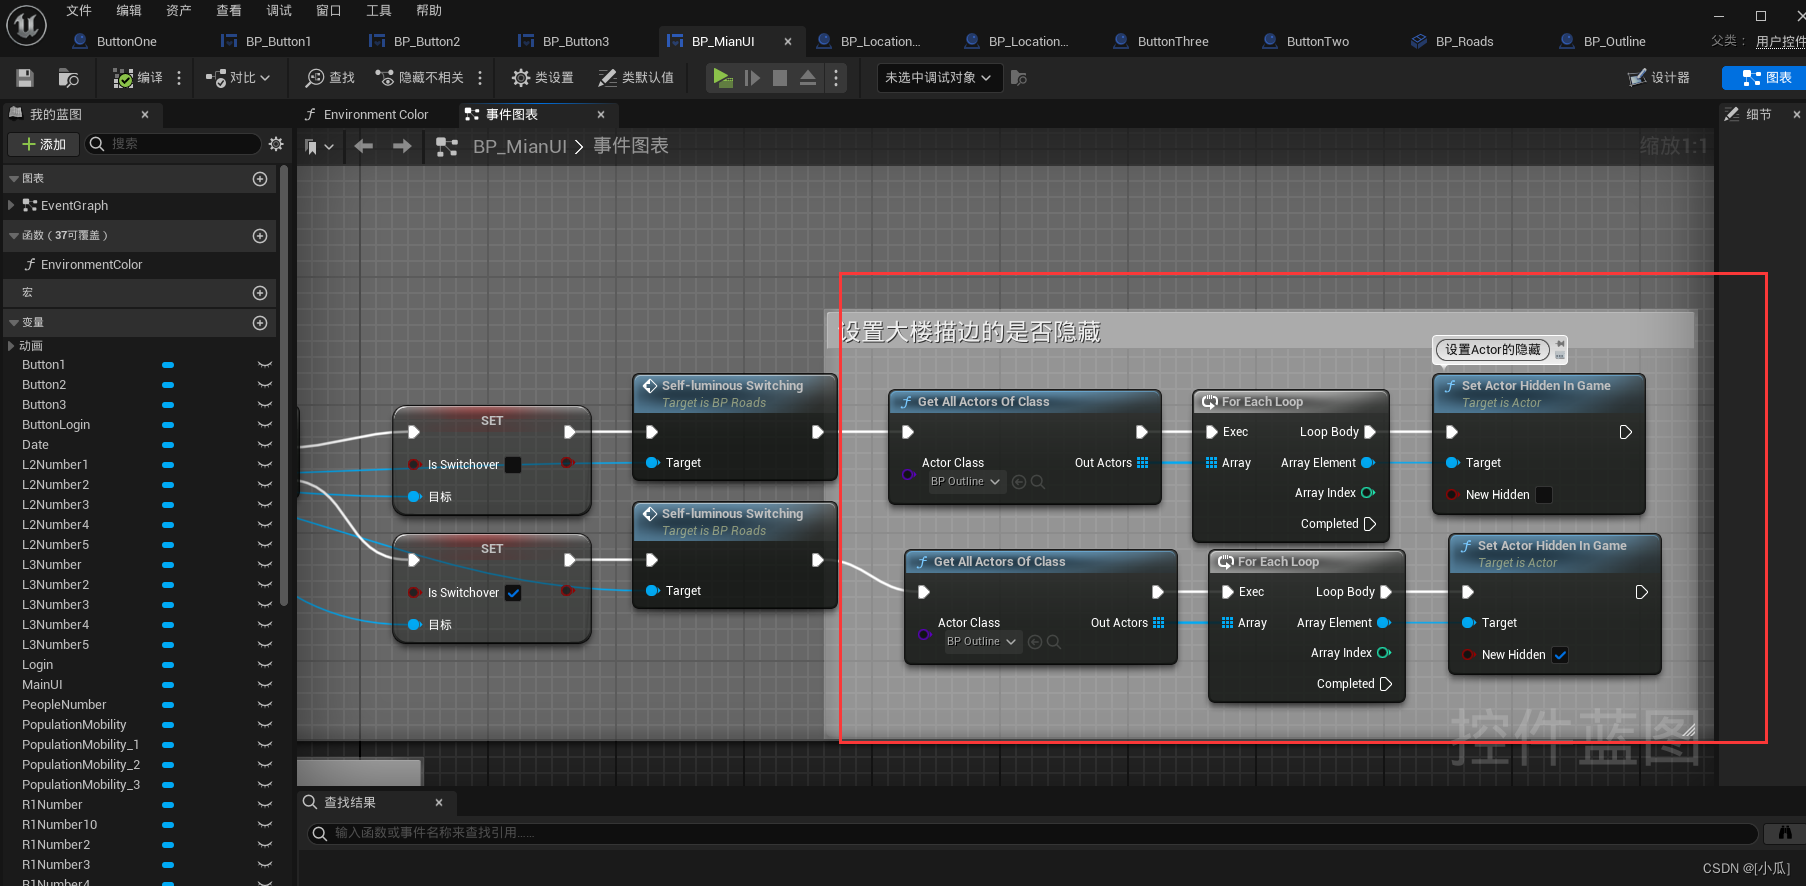Toggle the eye visibility for ButtonLogin variable

pyautogui.click(x=265, y=425)
